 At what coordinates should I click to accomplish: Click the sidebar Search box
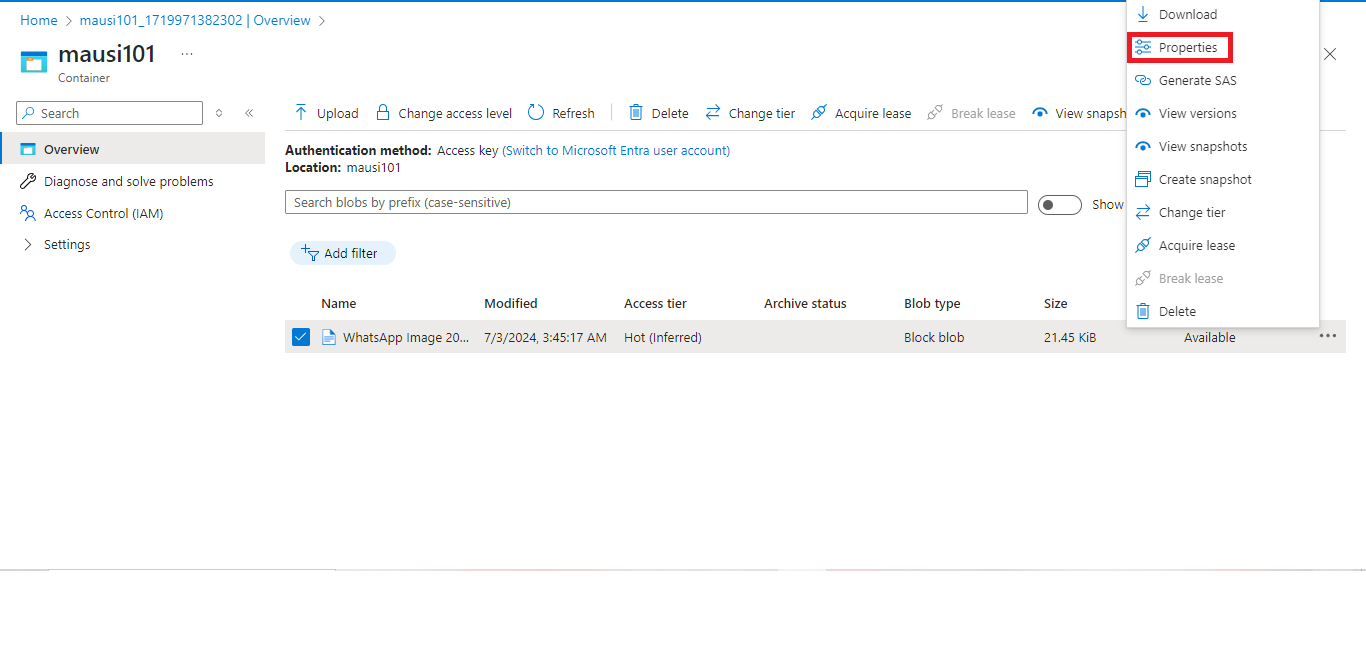110,113
